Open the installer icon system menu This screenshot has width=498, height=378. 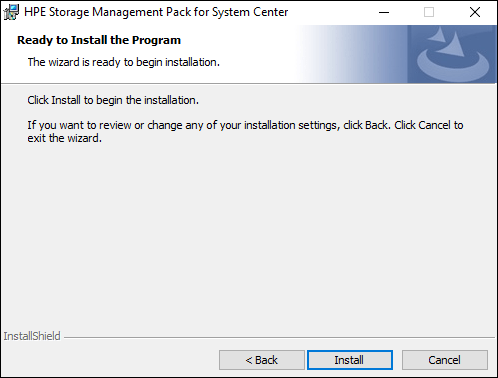point(11,12)
